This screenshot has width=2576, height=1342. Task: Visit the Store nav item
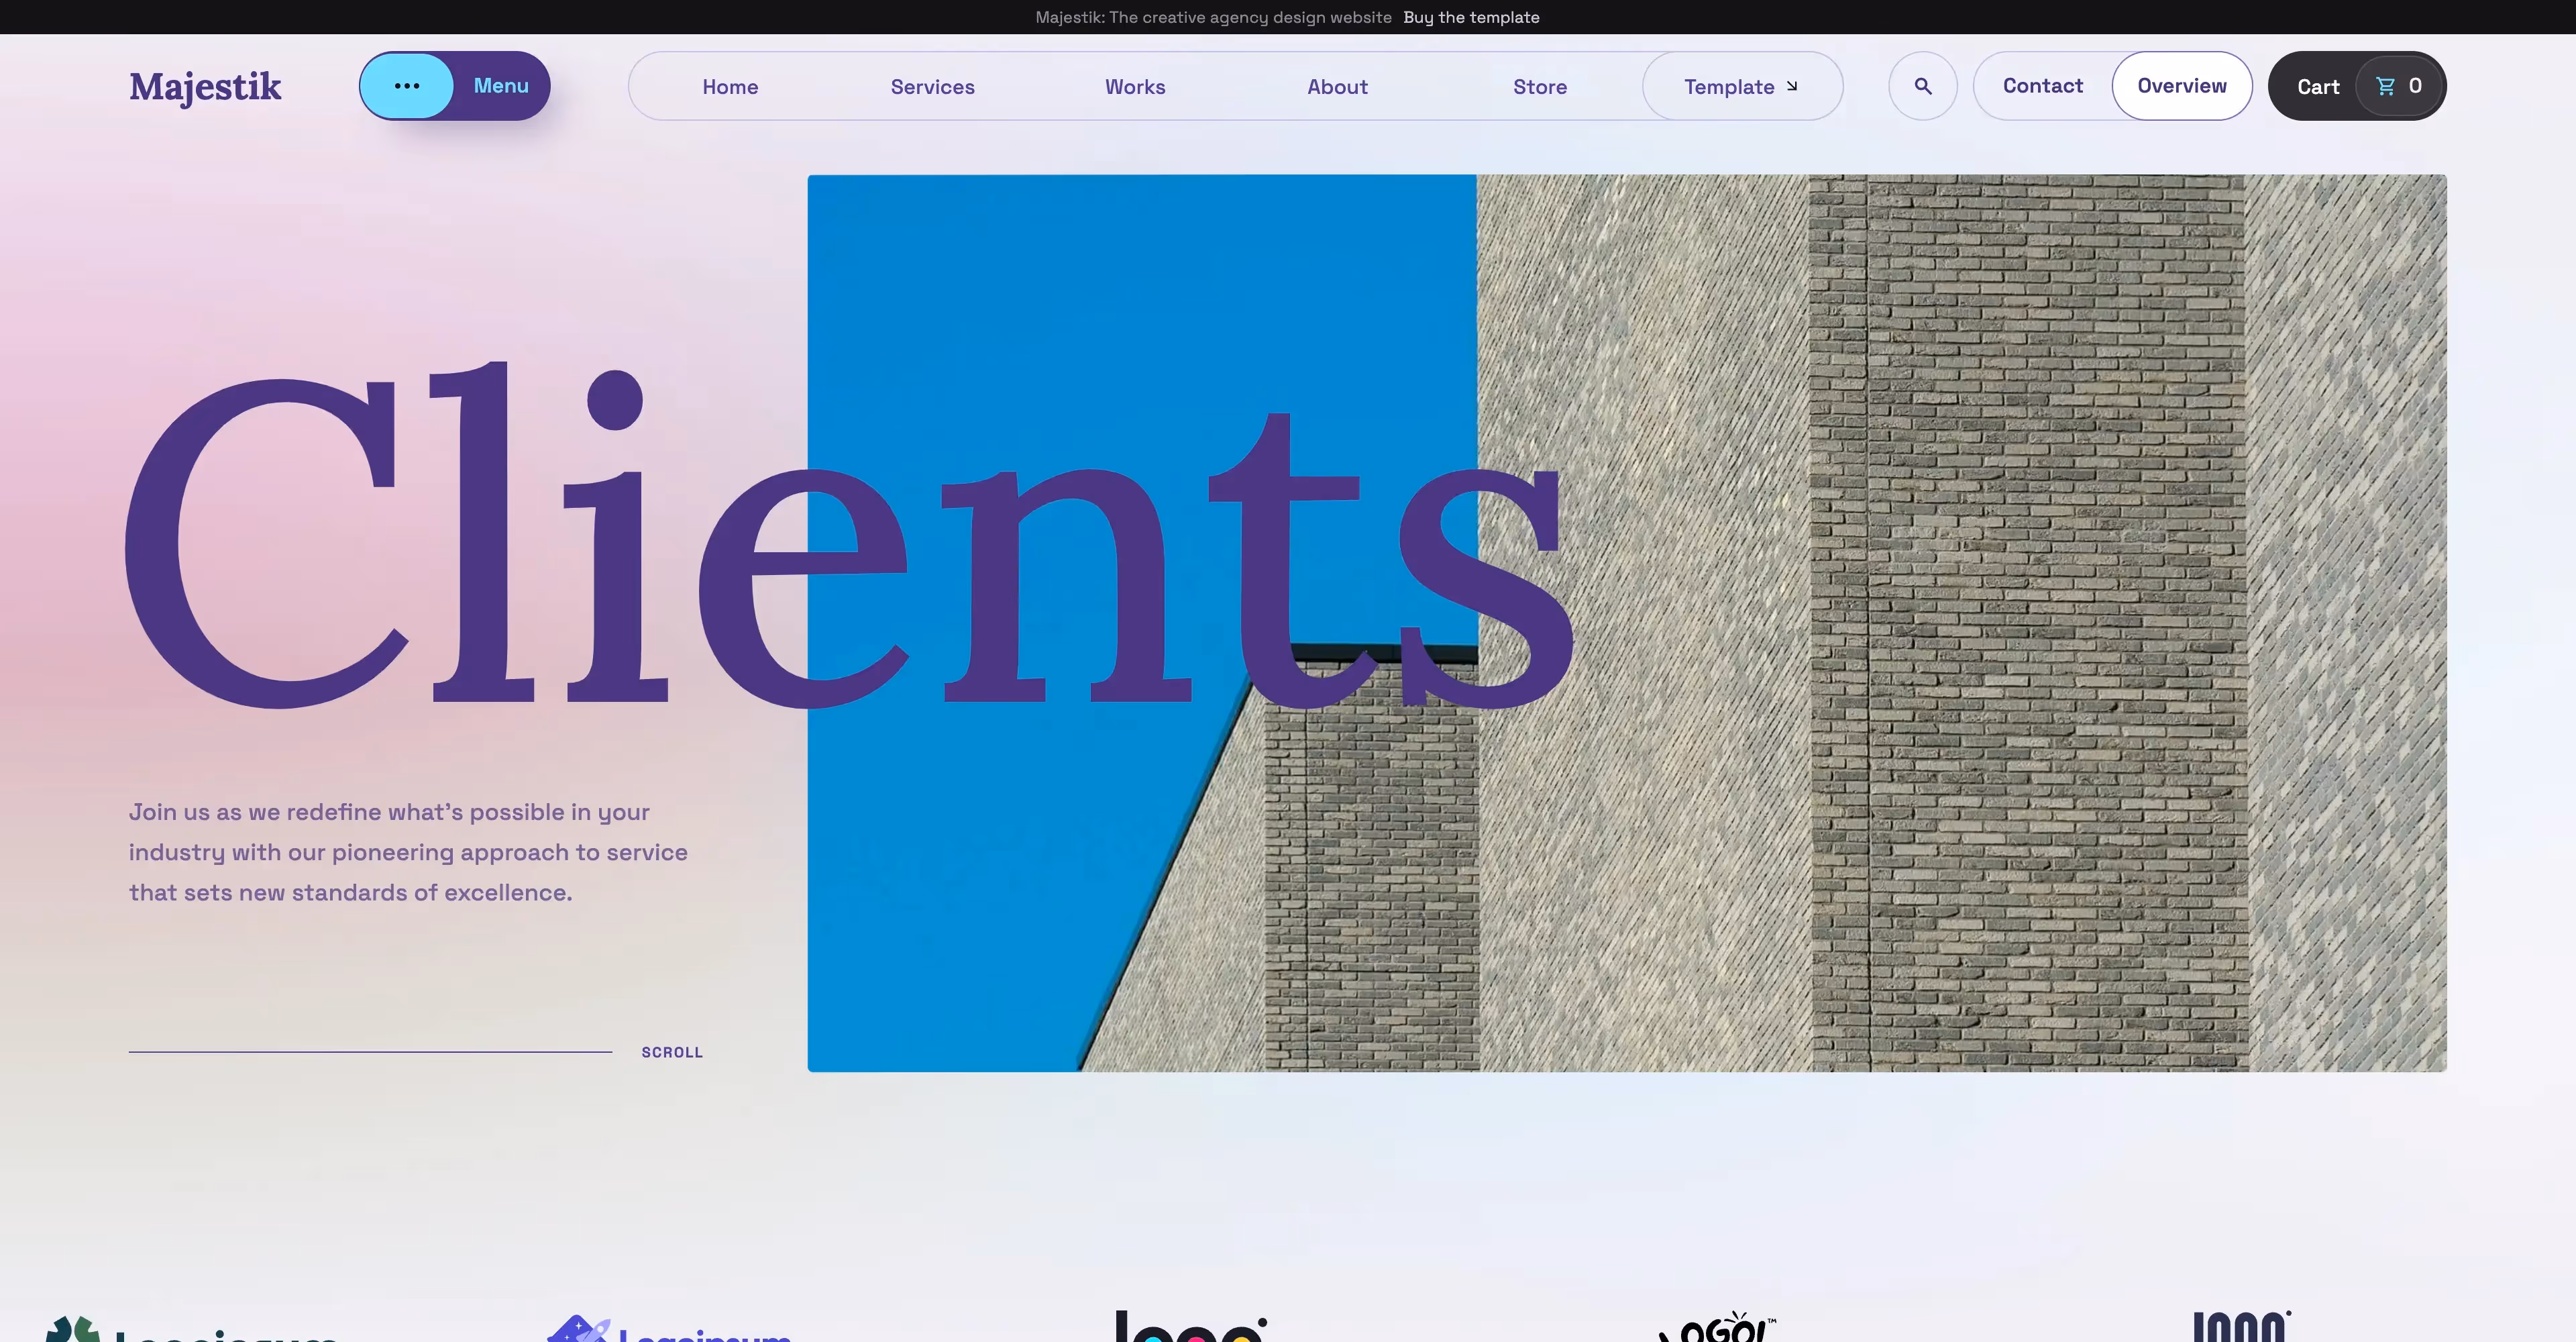(1540, 87)
